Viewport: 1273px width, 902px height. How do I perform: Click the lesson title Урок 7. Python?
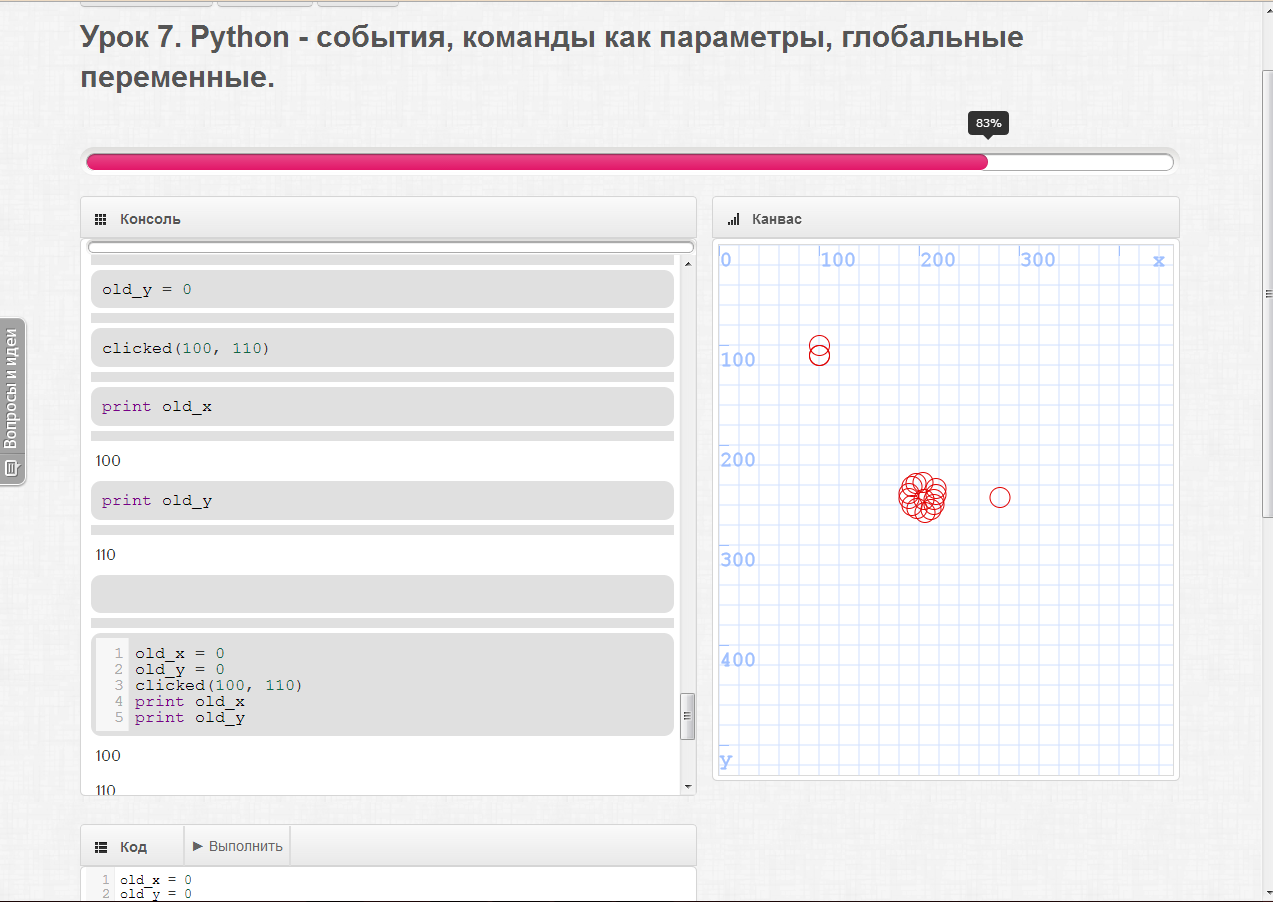tap(552, 56)
